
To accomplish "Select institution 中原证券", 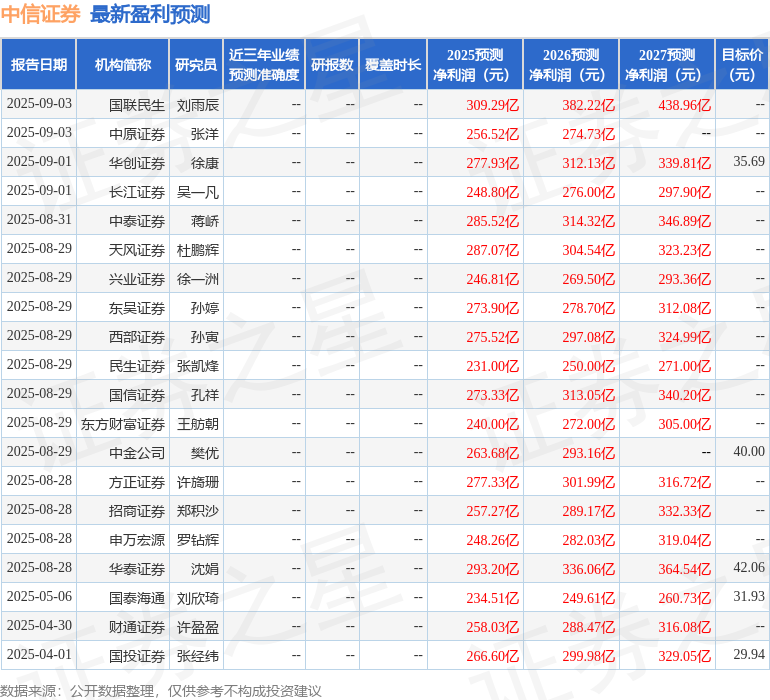I will (x=137, y=134).
